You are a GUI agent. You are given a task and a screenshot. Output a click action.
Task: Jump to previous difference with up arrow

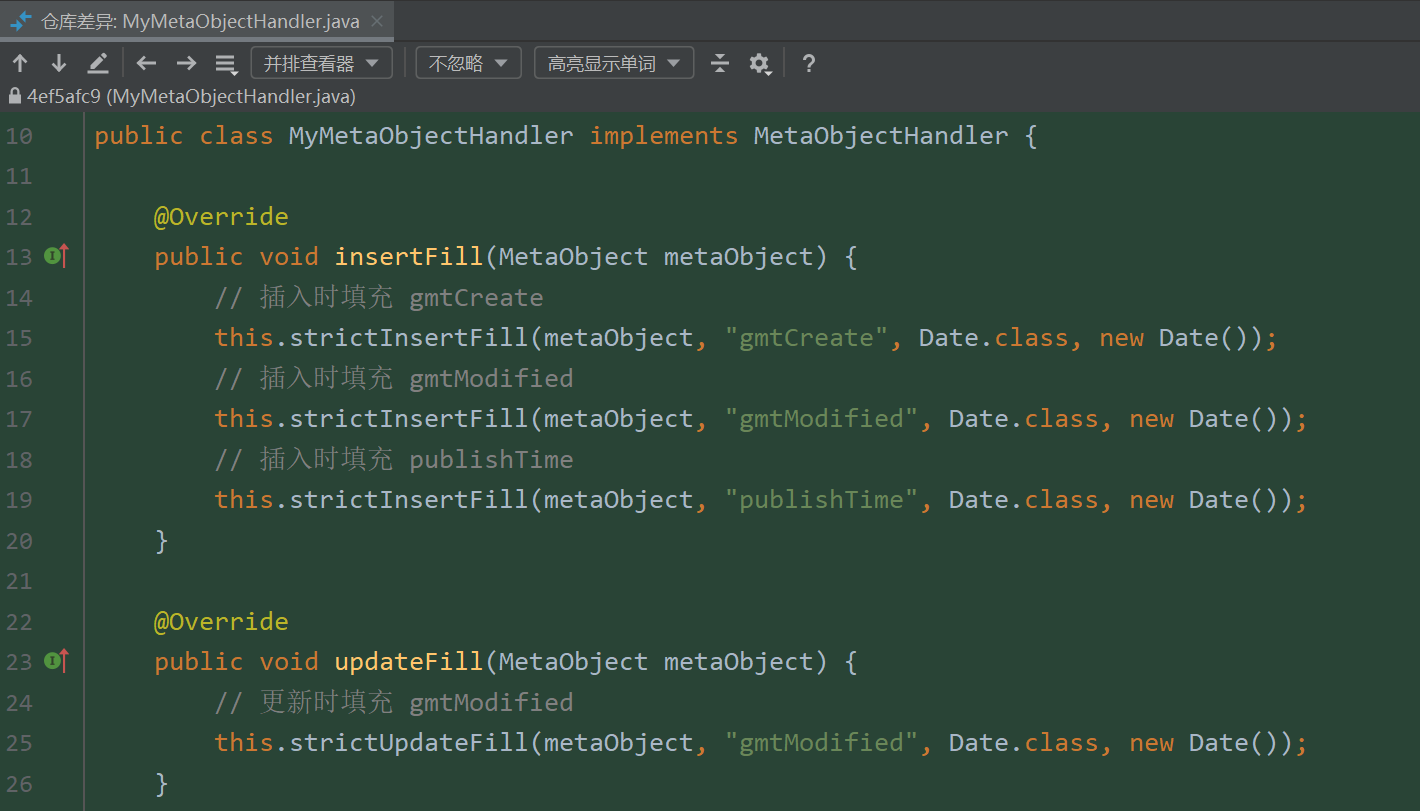tap(20, 64)
